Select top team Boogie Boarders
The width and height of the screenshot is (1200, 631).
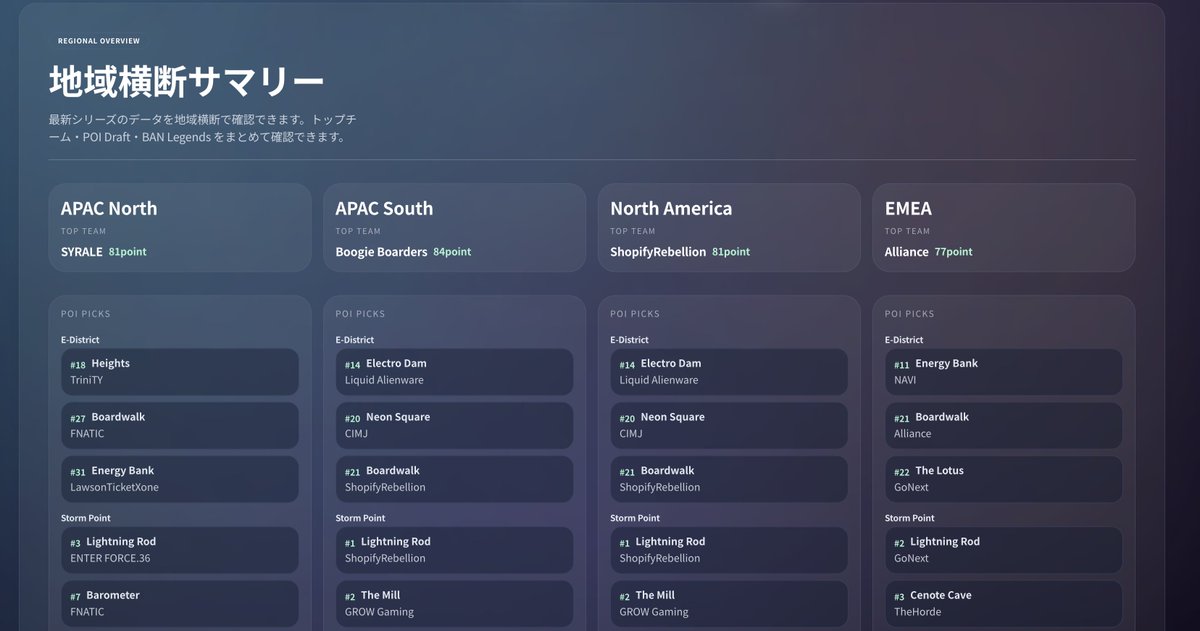[x=381, y=252]
